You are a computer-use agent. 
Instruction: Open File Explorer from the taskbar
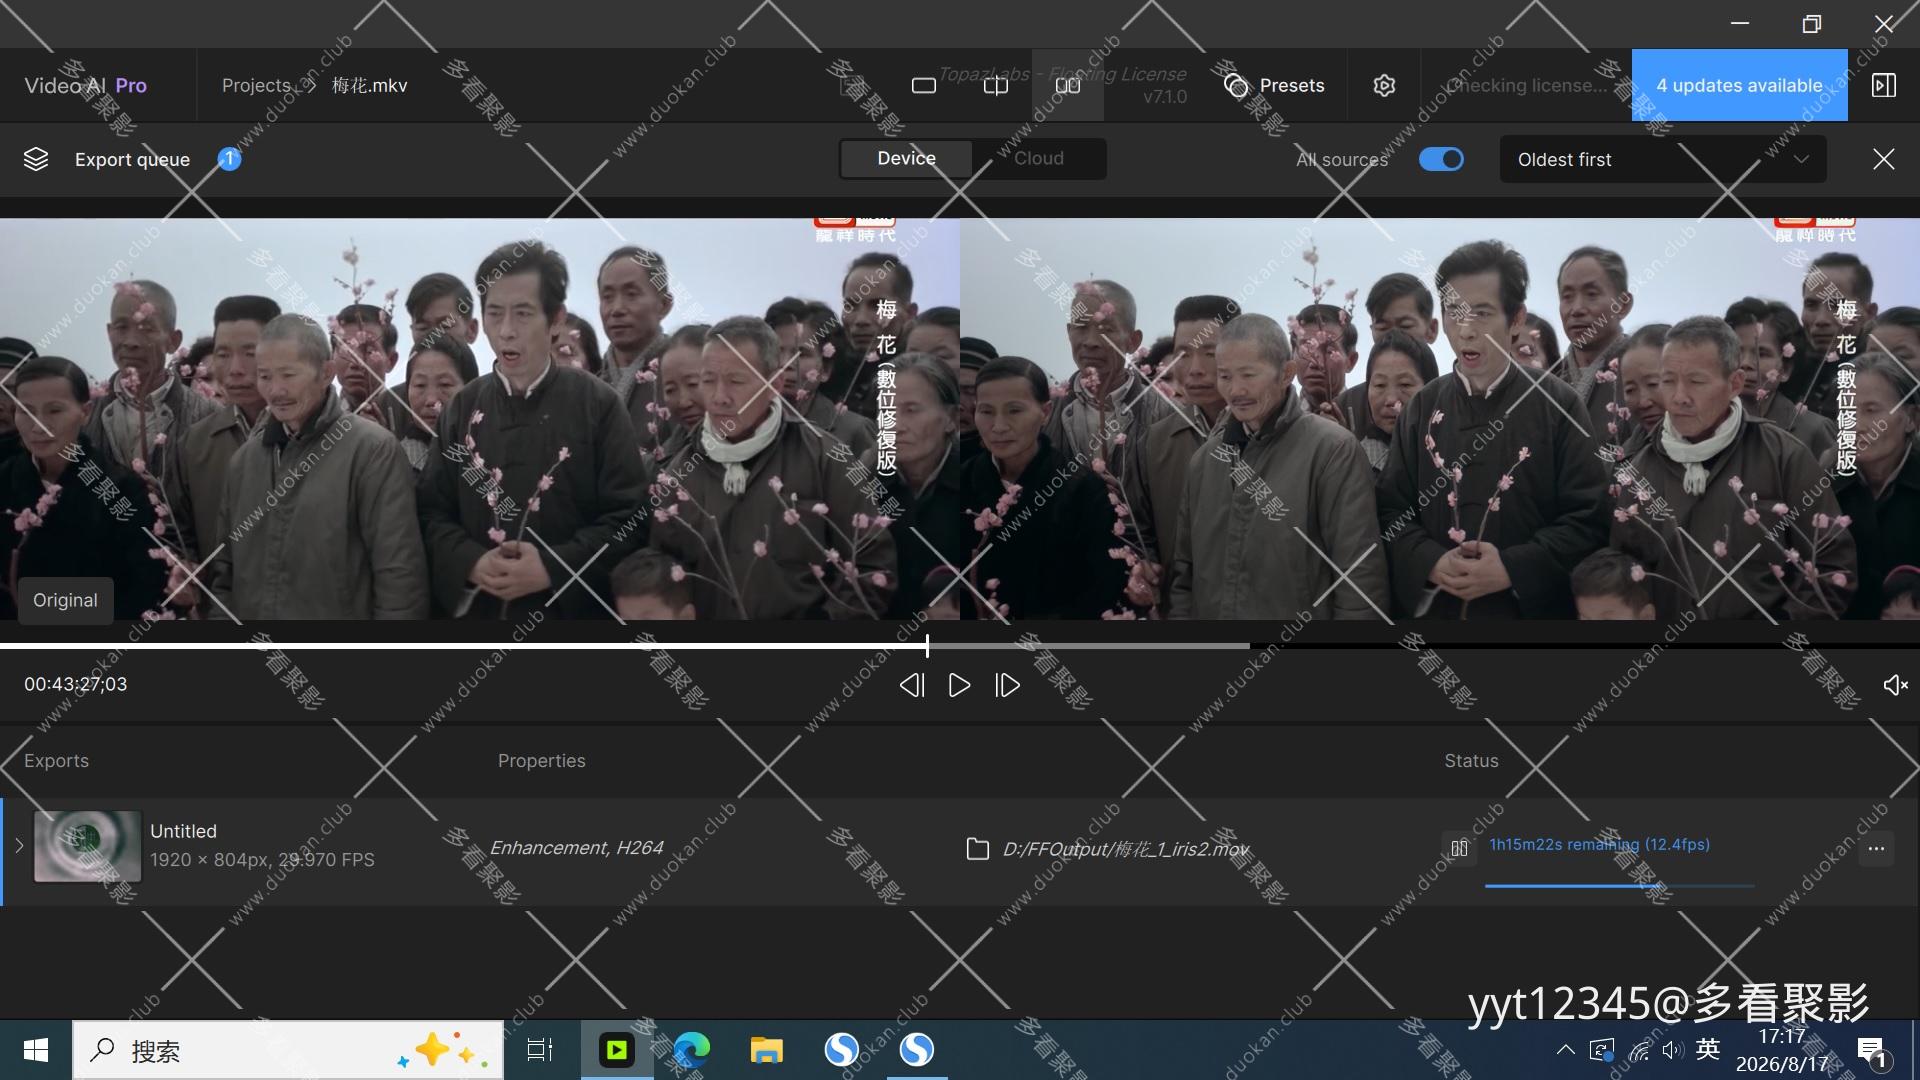point(767,1050)
